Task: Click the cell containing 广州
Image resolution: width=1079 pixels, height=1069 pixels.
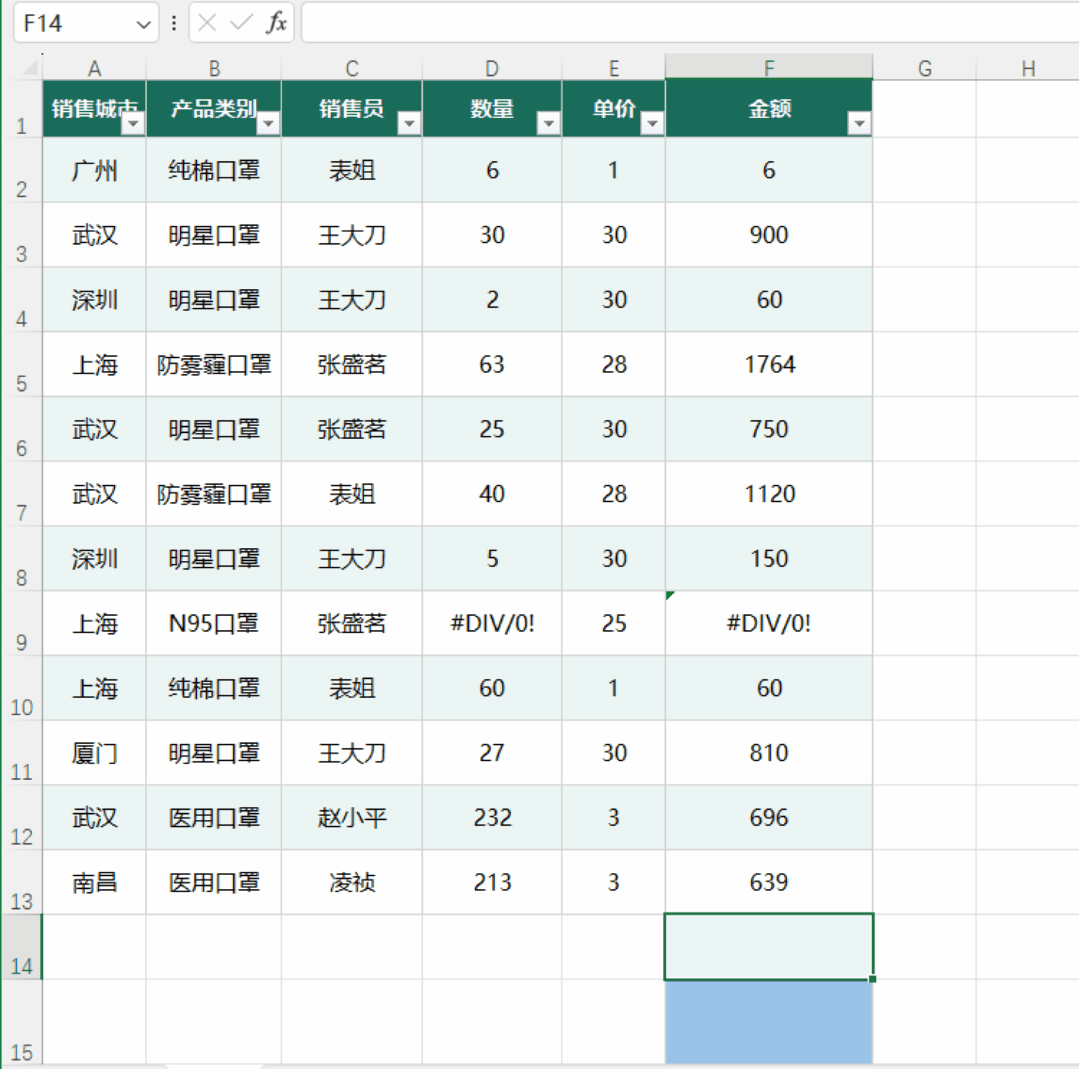Action: point(94,170)
